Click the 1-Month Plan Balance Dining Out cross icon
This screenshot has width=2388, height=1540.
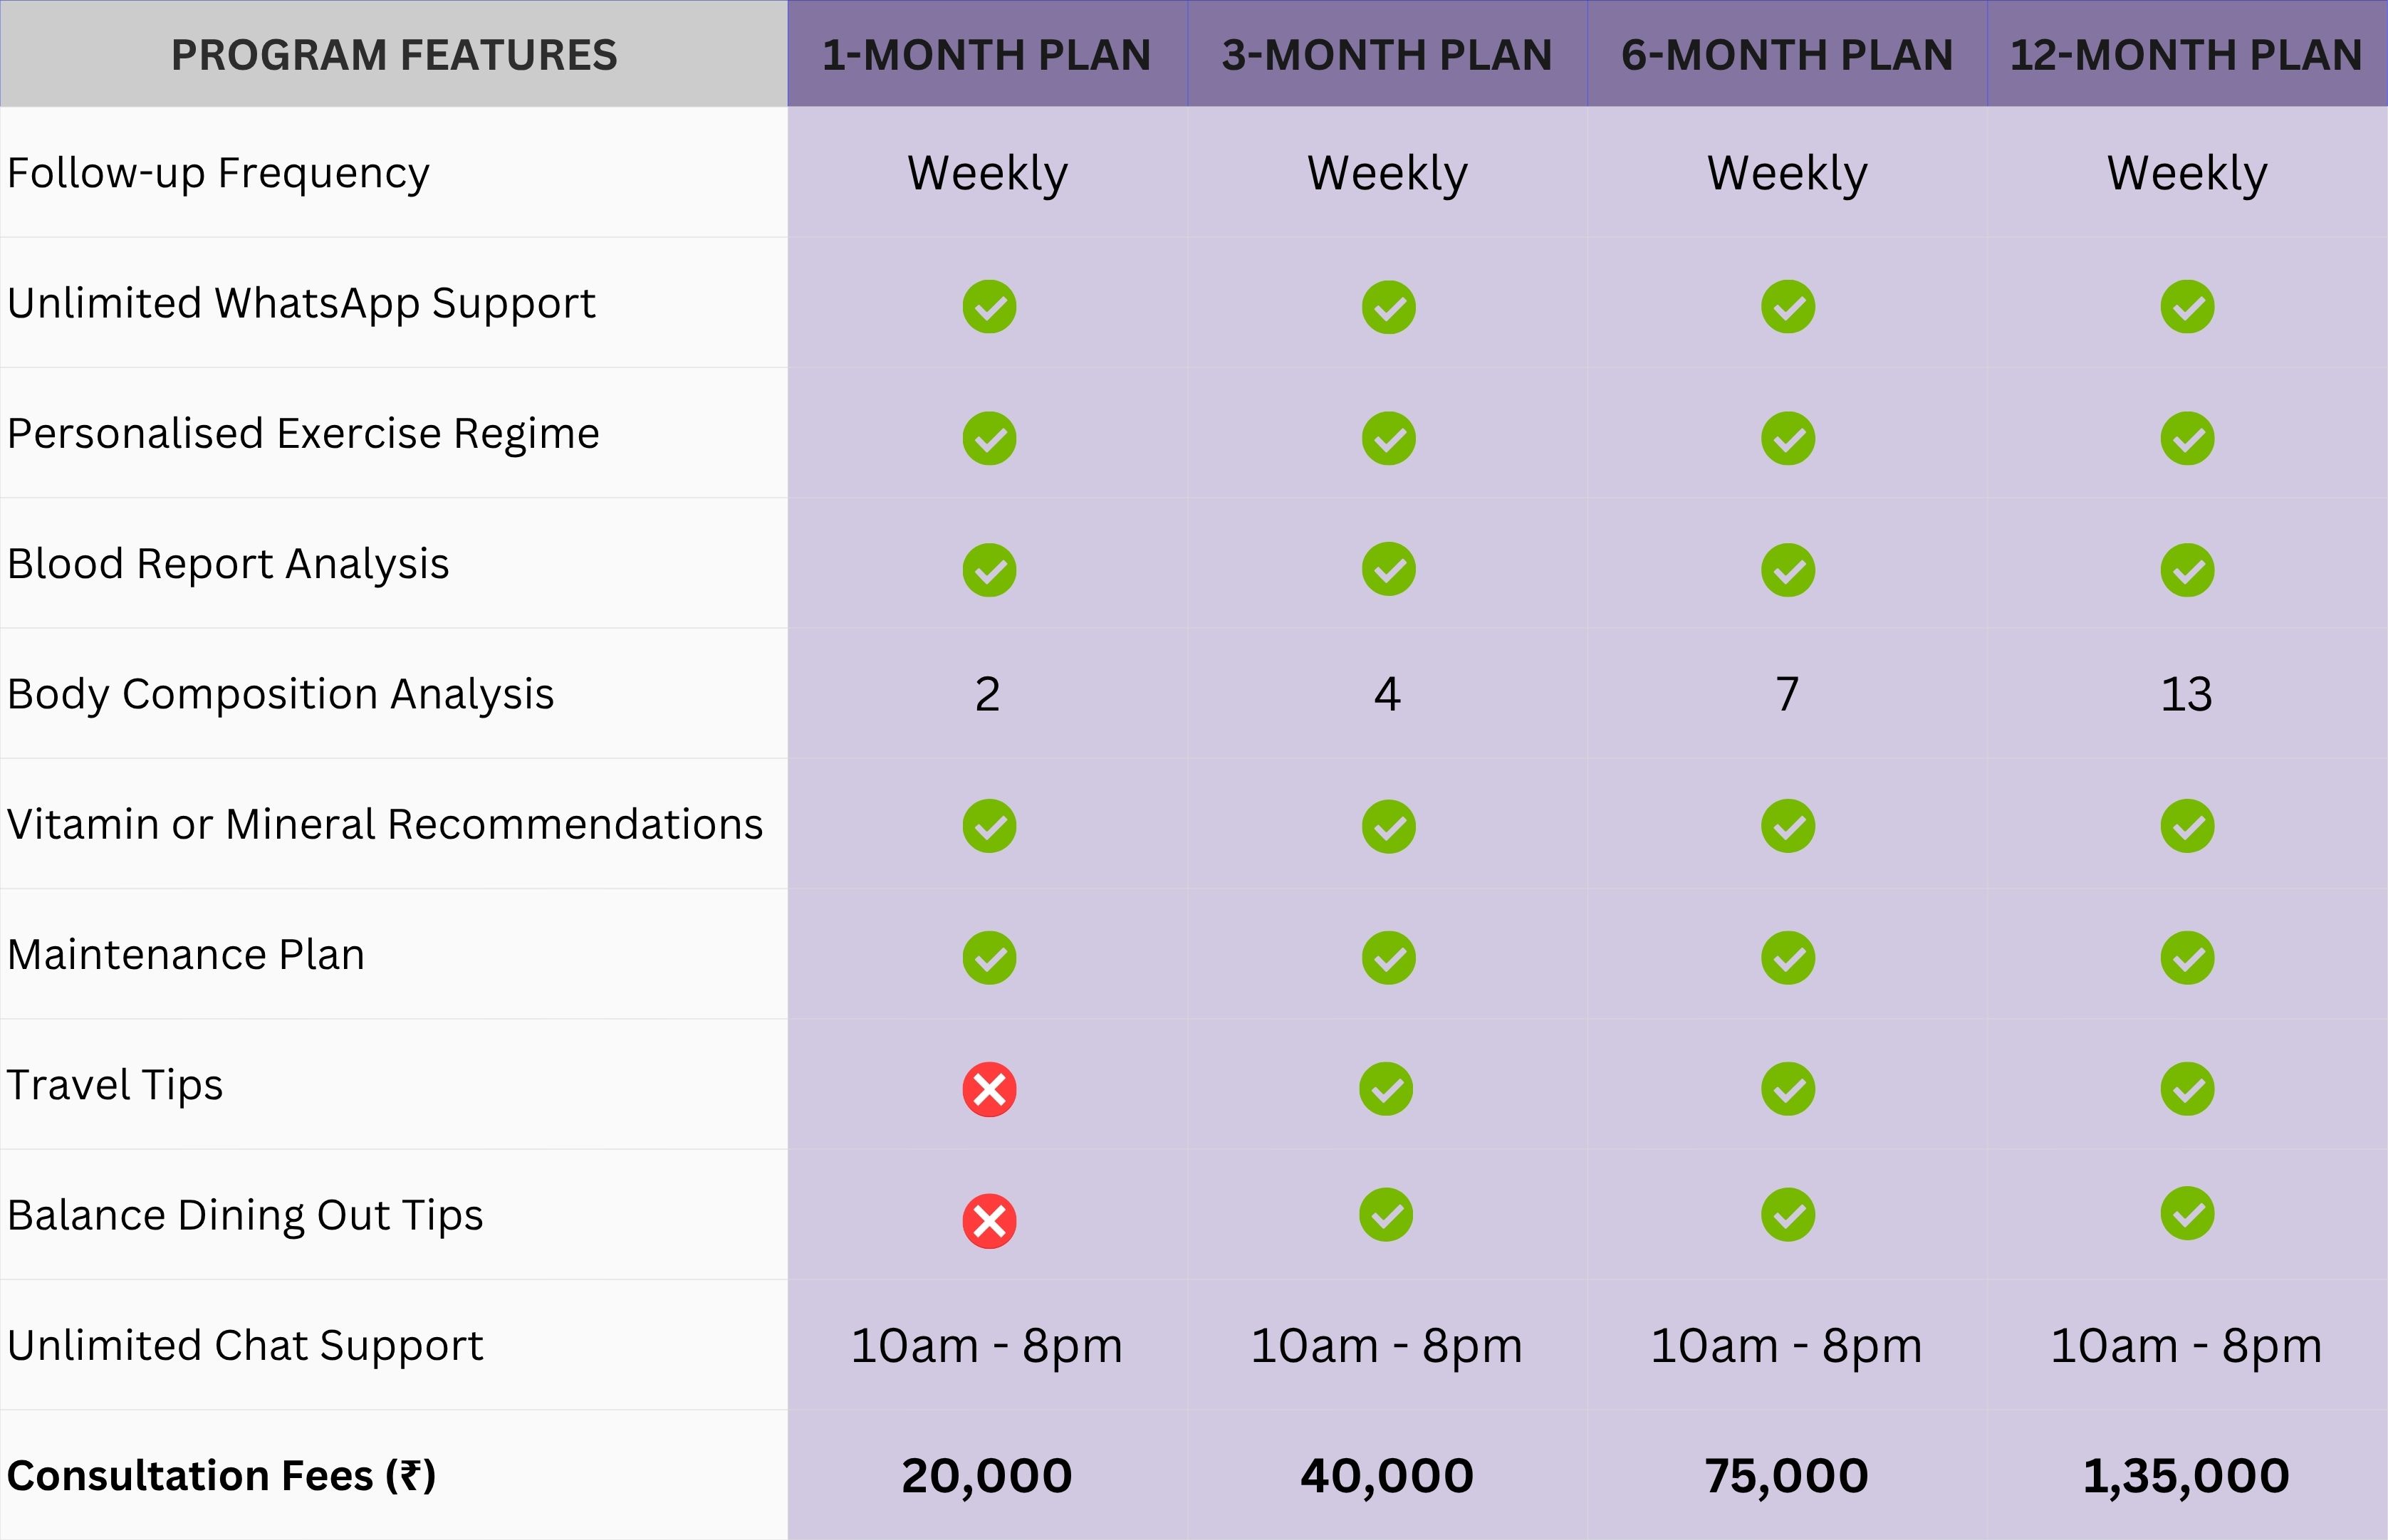click(x=989, y=1221)
